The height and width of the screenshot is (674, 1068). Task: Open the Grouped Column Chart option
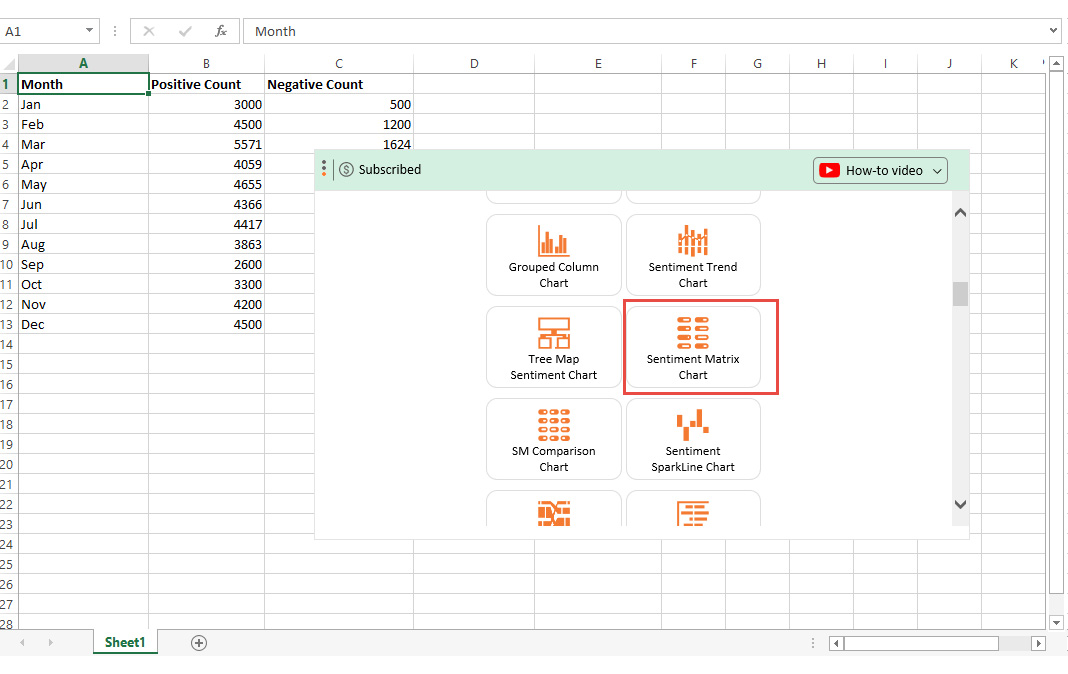pyautogui.click(x=553, y=255)
